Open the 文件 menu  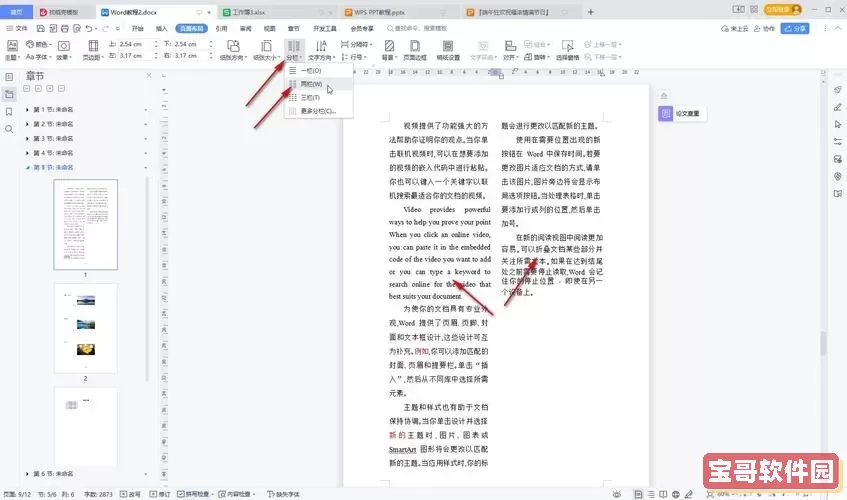[x=17, y=28]
